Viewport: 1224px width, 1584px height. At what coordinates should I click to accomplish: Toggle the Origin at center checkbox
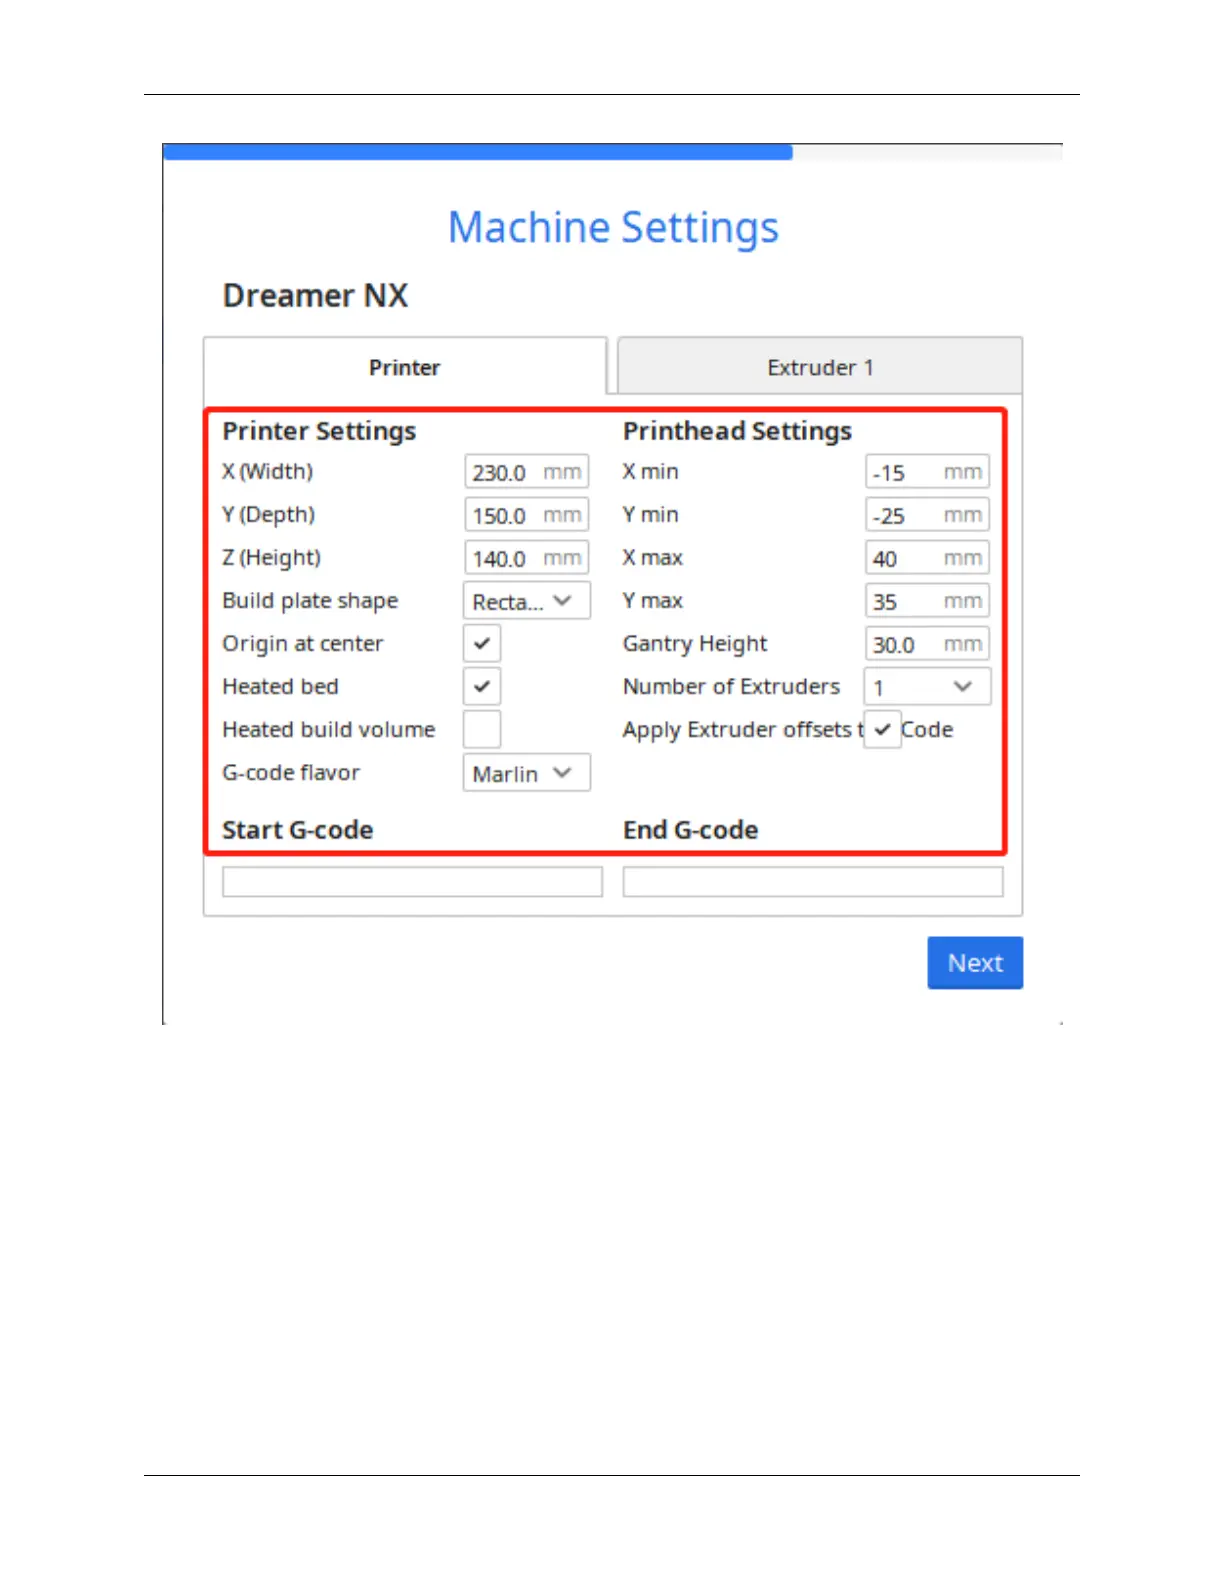pos(482,643)
